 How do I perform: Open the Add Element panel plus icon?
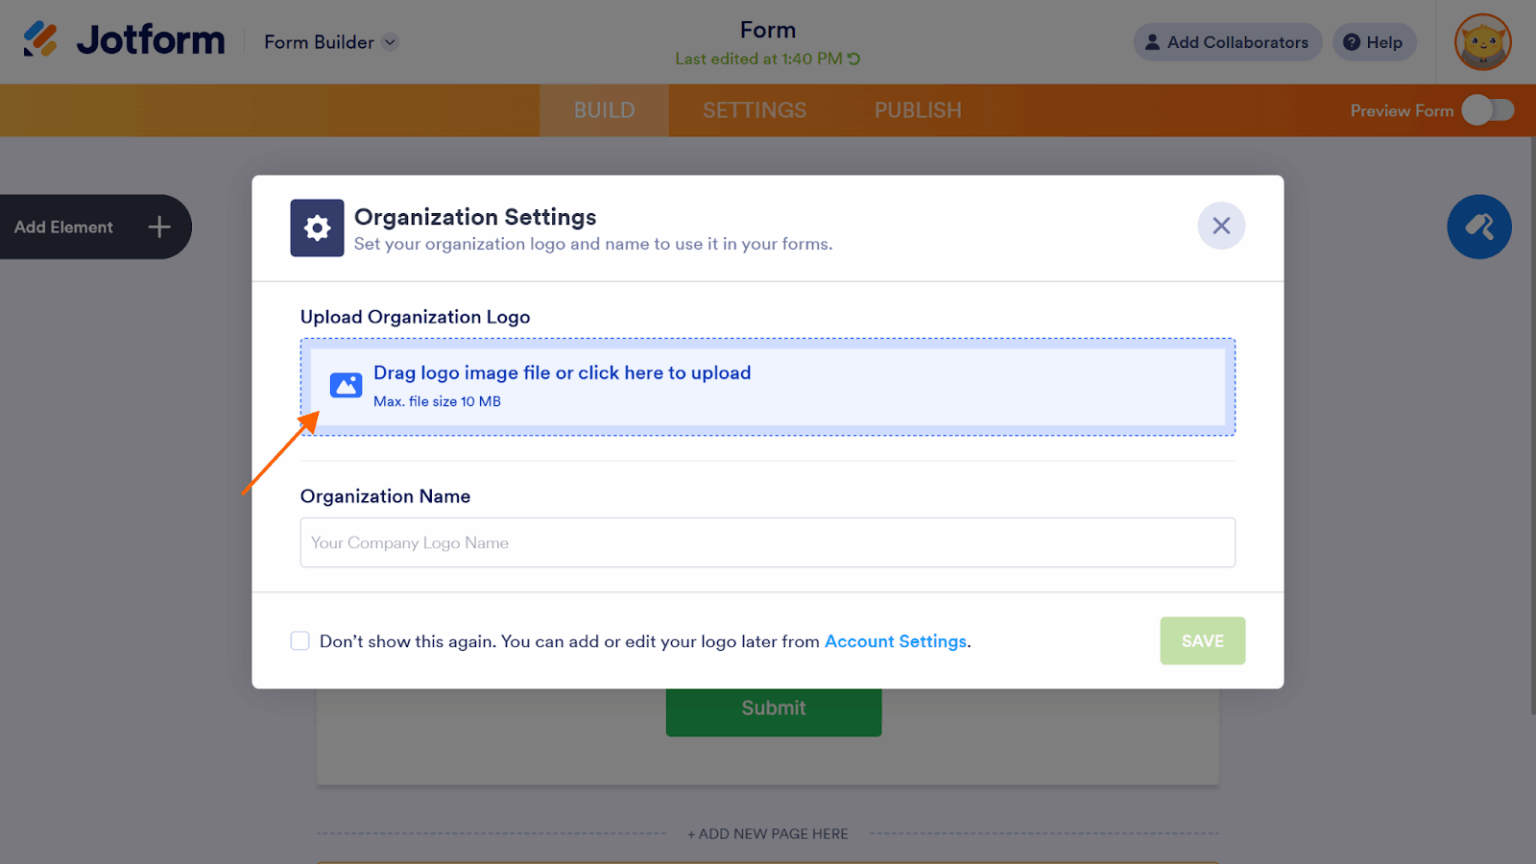(158, 227)
